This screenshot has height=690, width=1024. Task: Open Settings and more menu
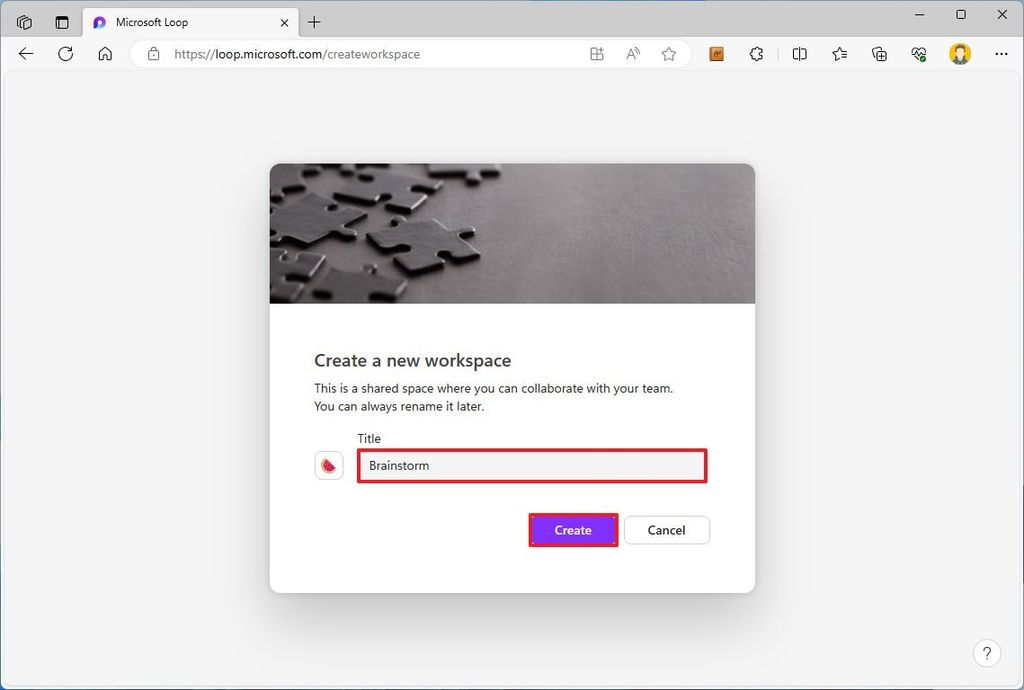pos(1001,54)
